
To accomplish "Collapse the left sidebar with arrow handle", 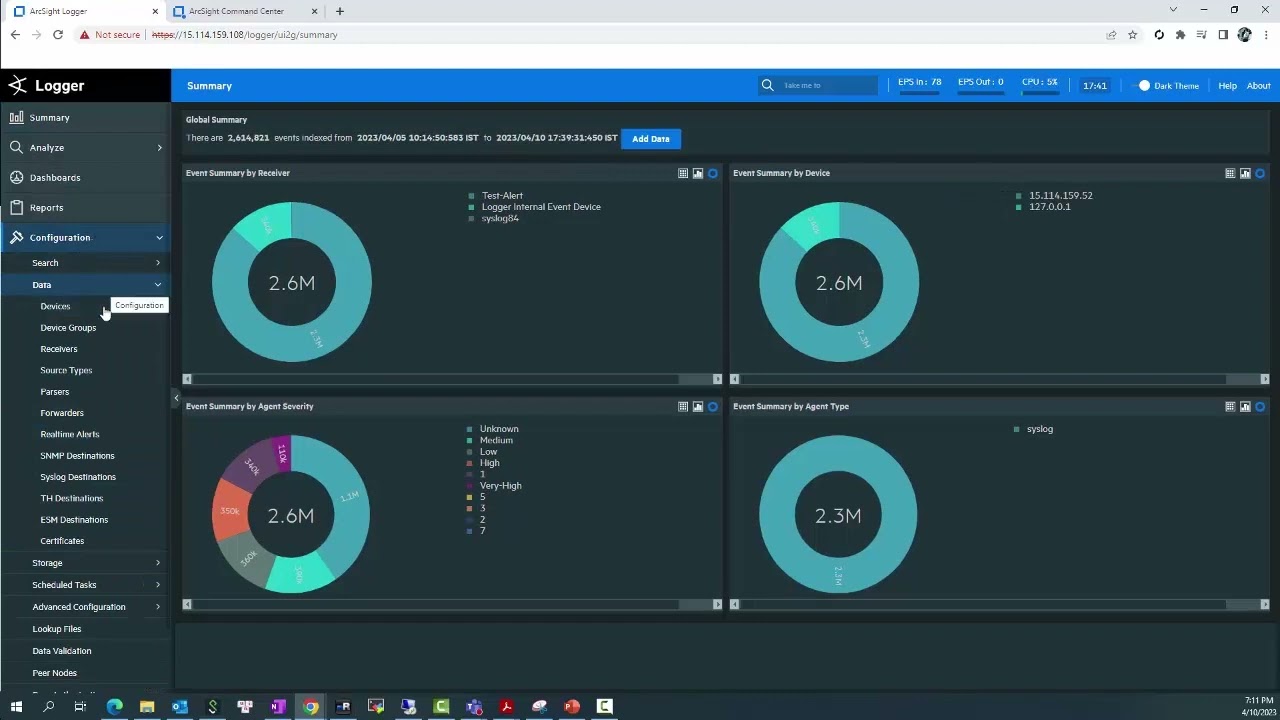I will (176, 398).
